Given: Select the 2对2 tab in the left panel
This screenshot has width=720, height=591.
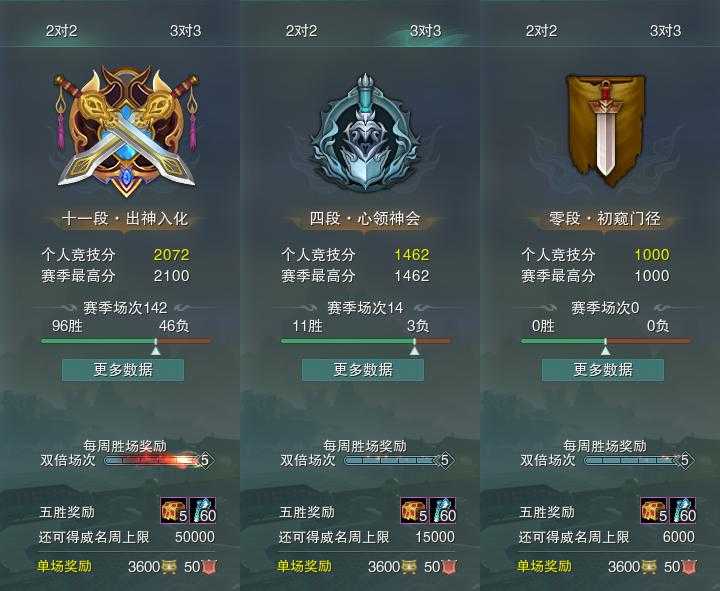Looking at the screenshot, I should pyautogui.click(x=62, y=31).
